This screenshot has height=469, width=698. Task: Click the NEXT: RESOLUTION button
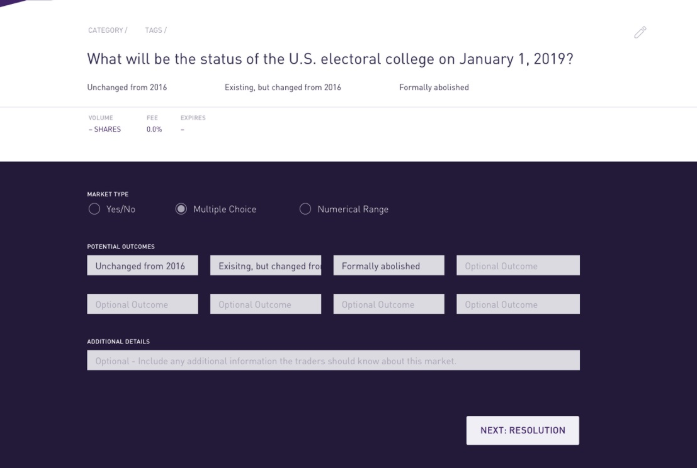[522, 430]
